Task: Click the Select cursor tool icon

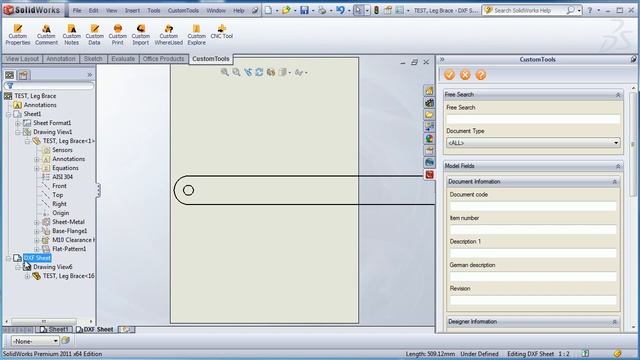Action: tap(358, 10)
